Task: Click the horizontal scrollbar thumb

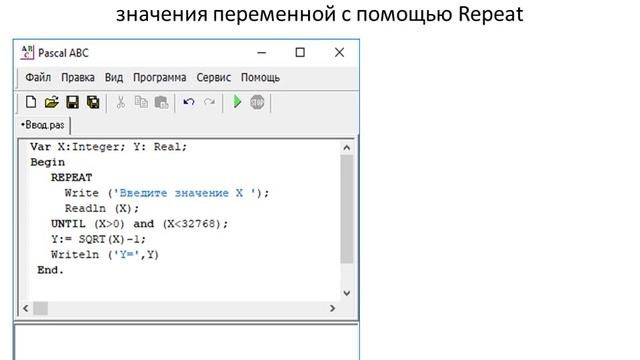Action: click(40, 308)
